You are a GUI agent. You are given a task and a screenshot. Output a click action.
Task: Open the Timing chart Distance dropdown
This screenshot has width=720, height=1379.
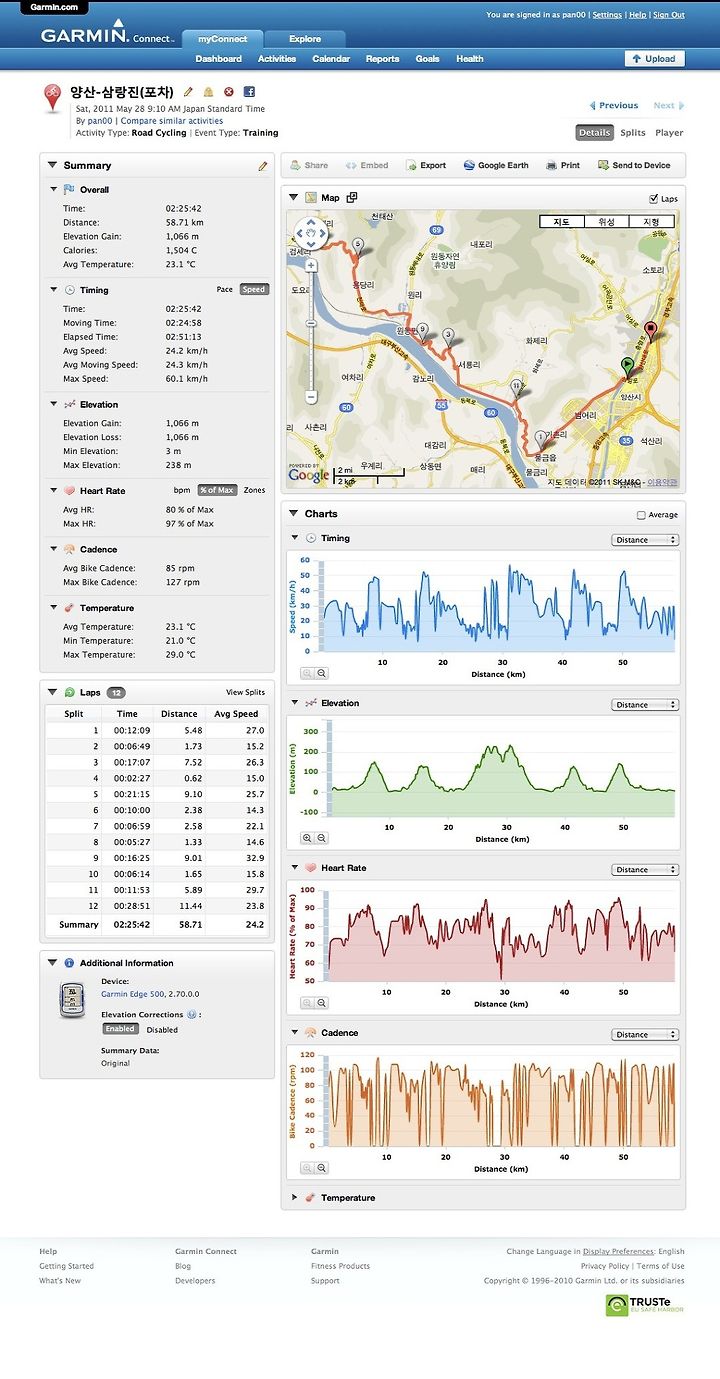click(x=645, y=540)
